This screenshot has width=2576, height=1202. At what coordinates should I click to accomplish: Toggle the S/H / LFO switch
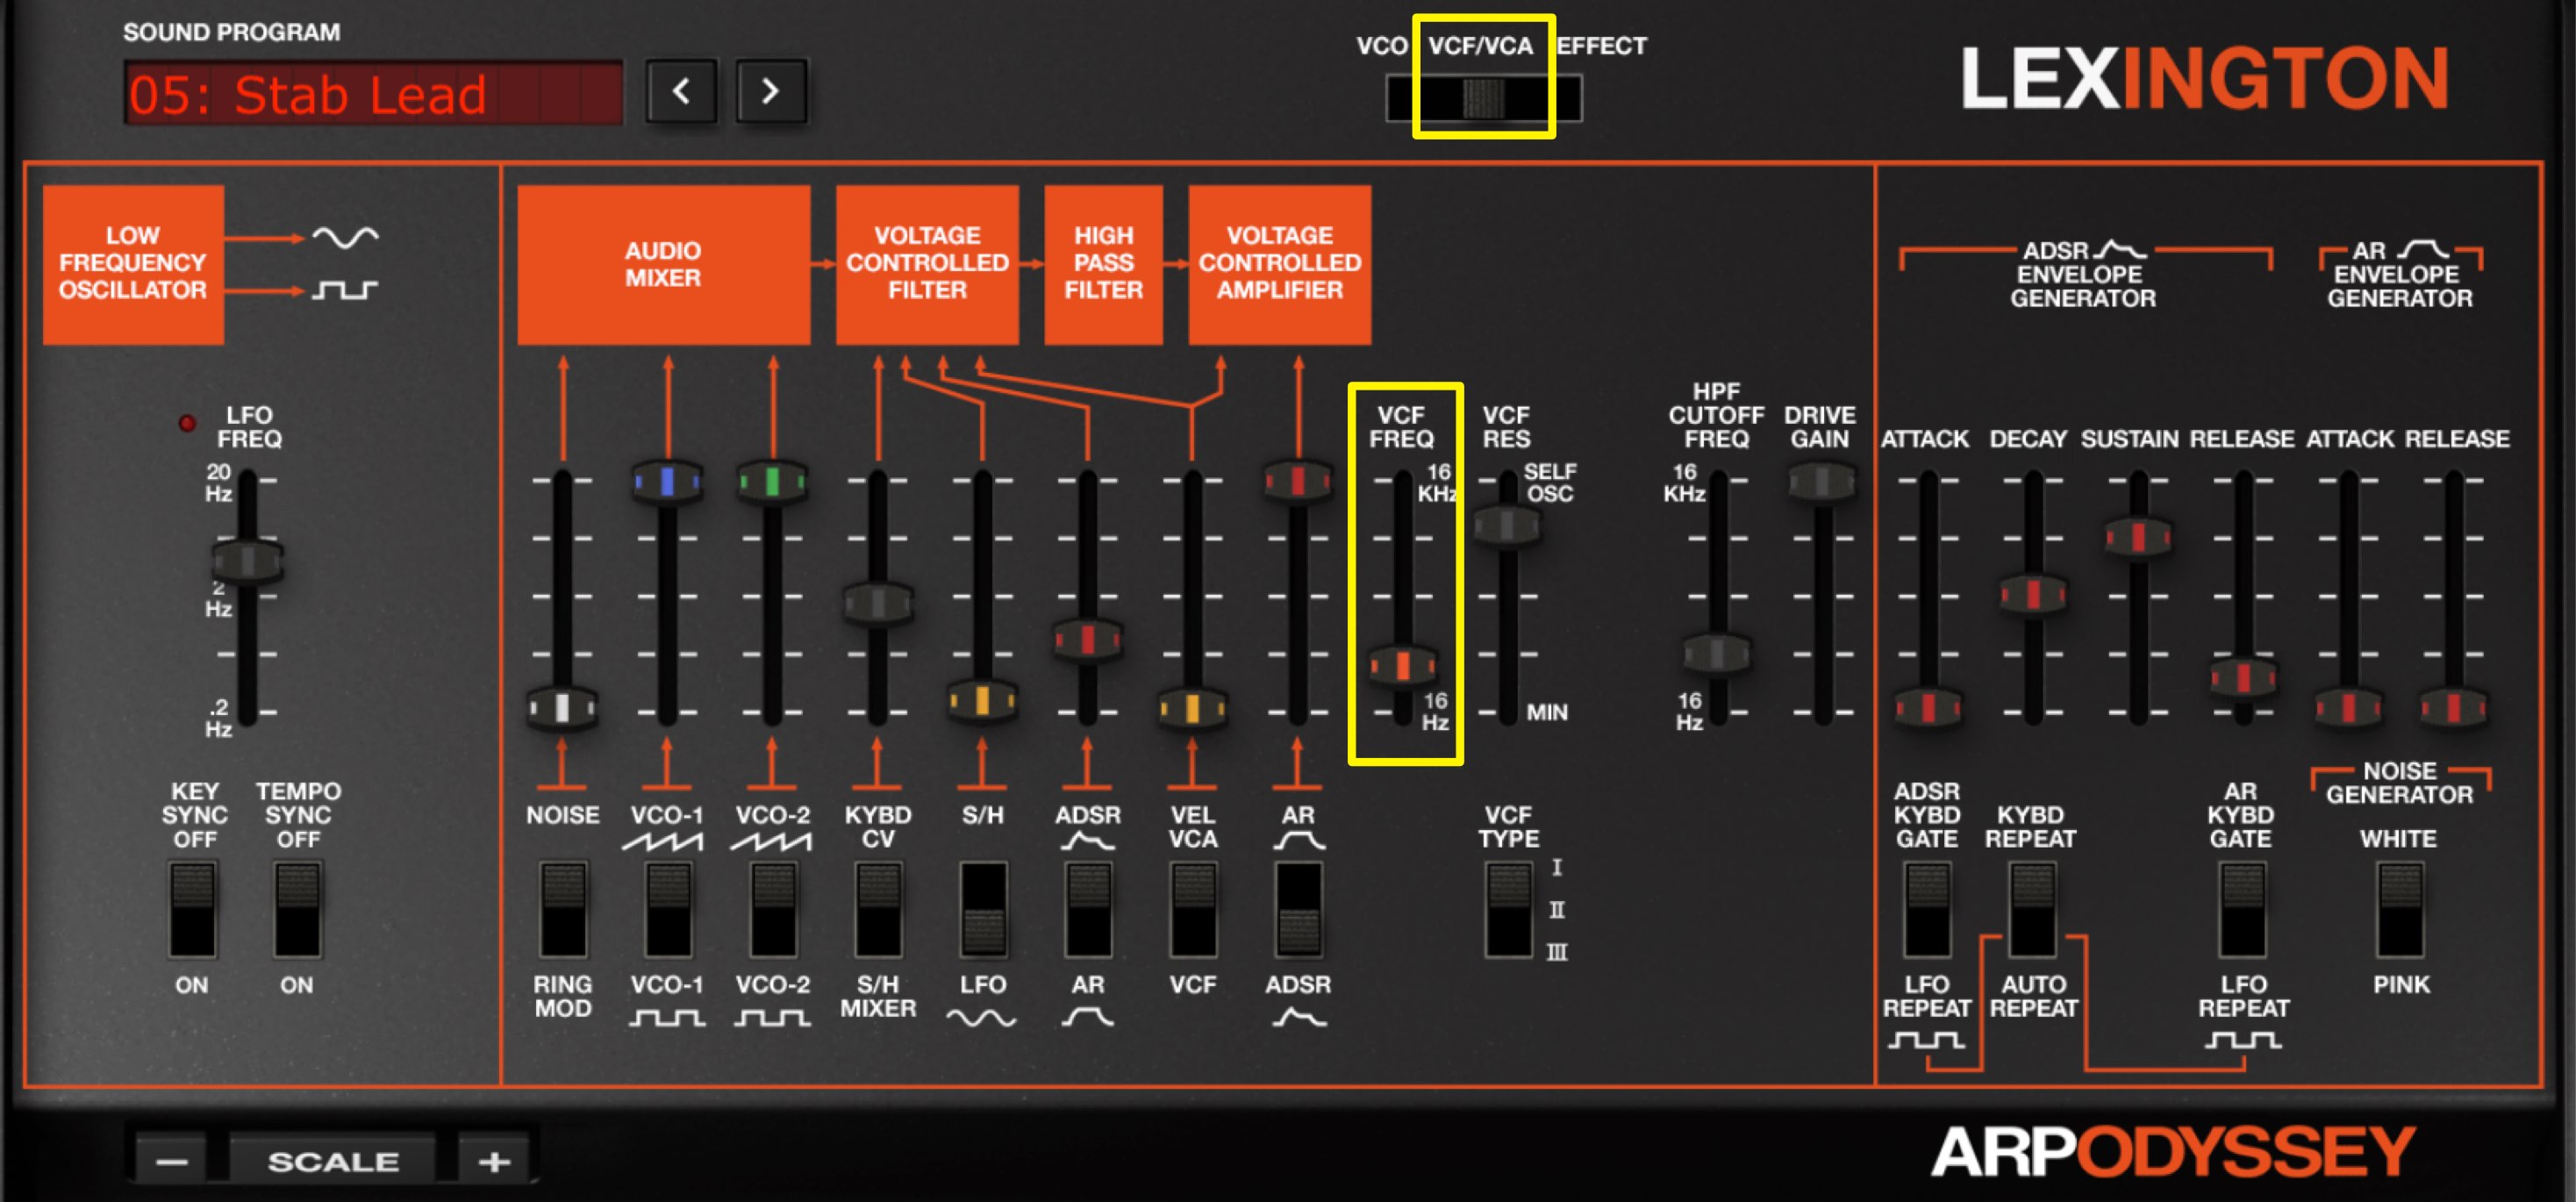point(983,909)
